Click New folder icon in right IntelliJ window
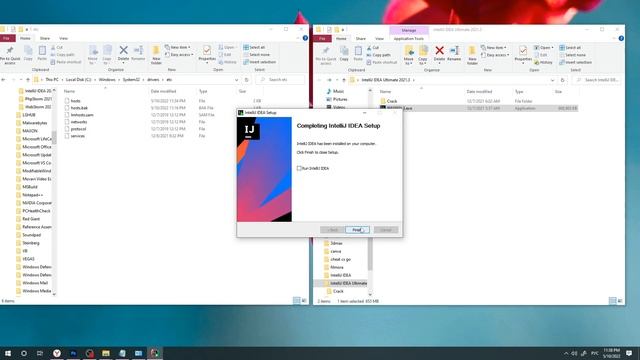640x360 pixels. click(x=472, y=55)
